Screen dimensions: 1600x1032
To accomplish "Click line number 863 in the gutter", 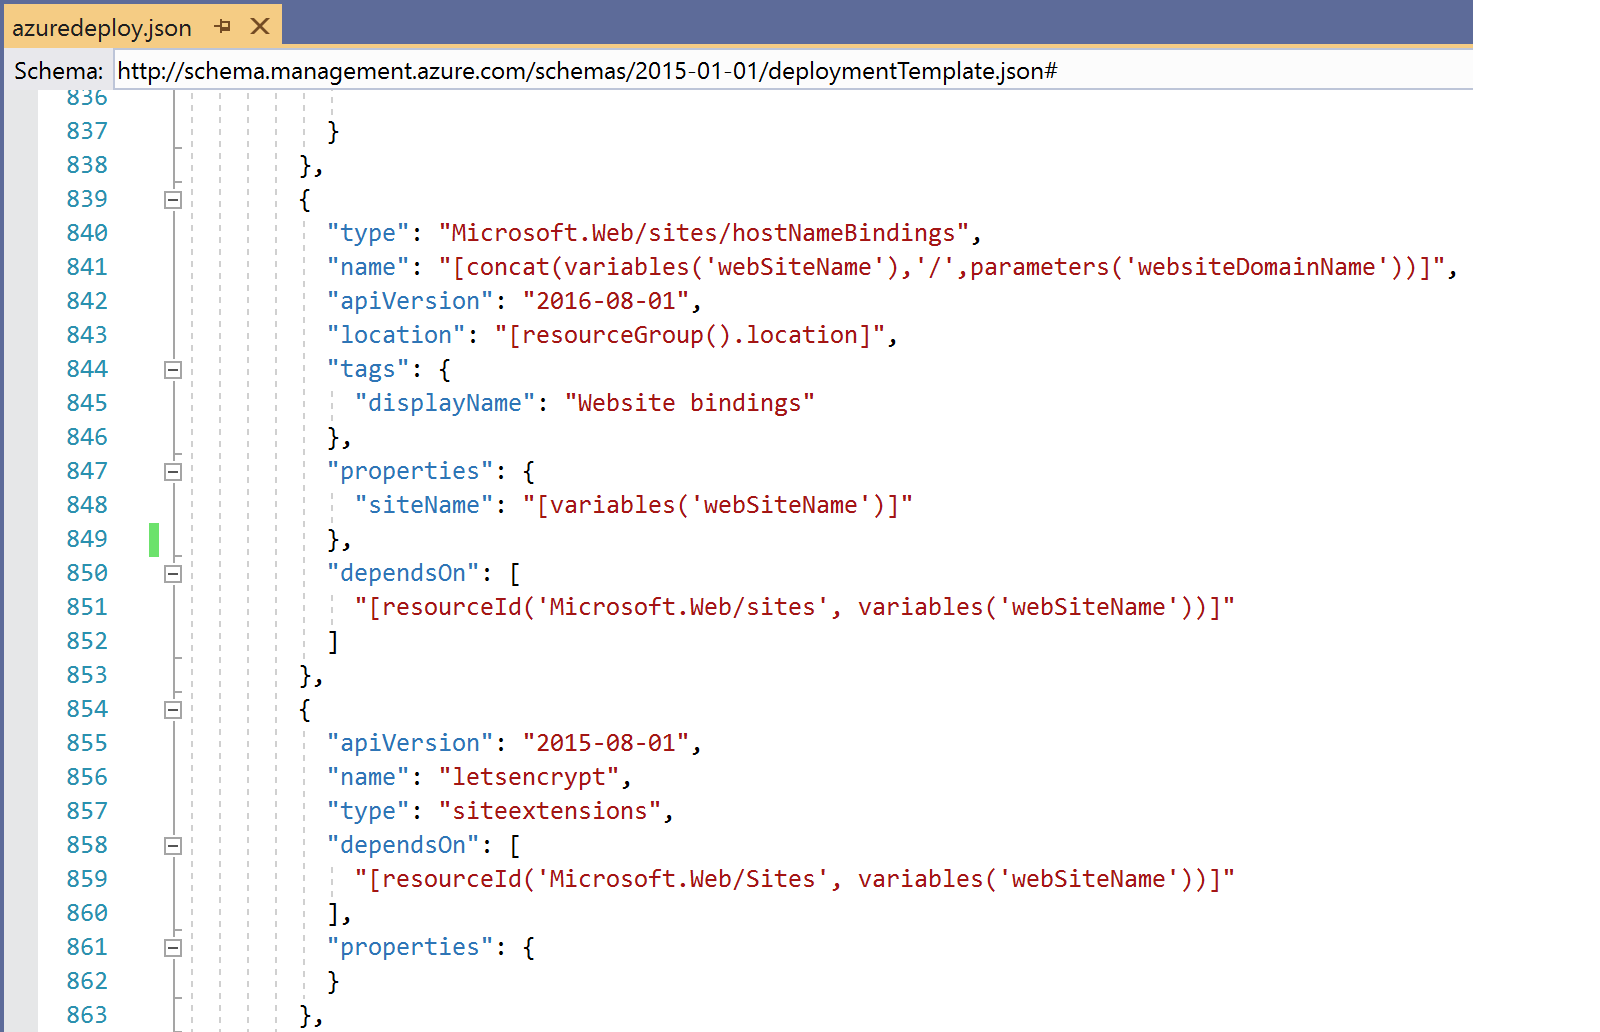I will [x=87, y=1015].
